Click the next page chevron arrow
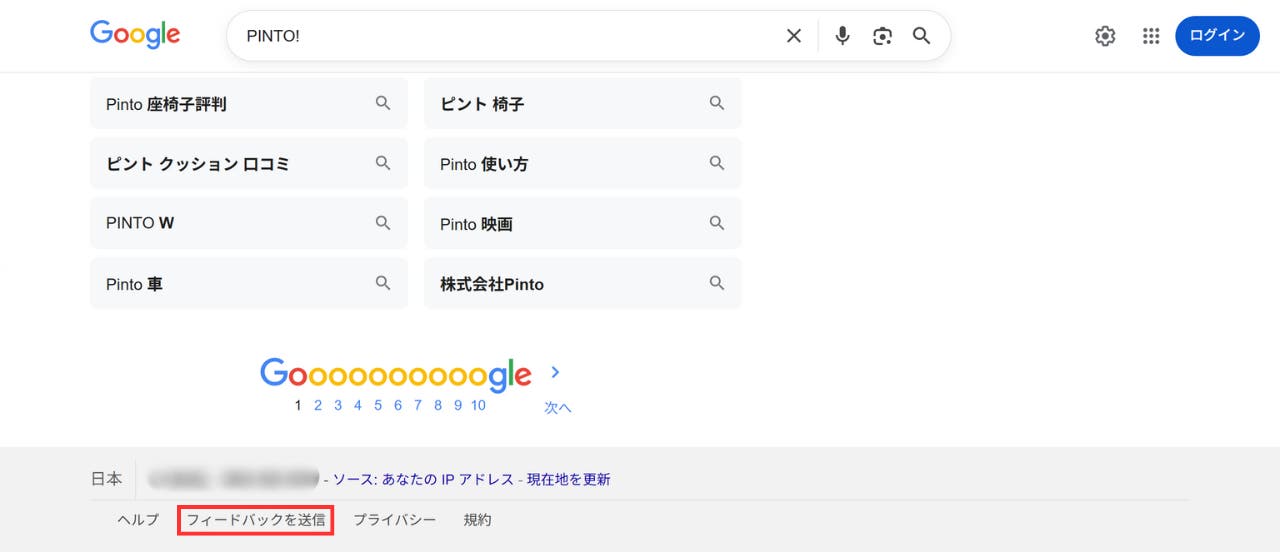The image size is (1280, 552). [556, 372]
